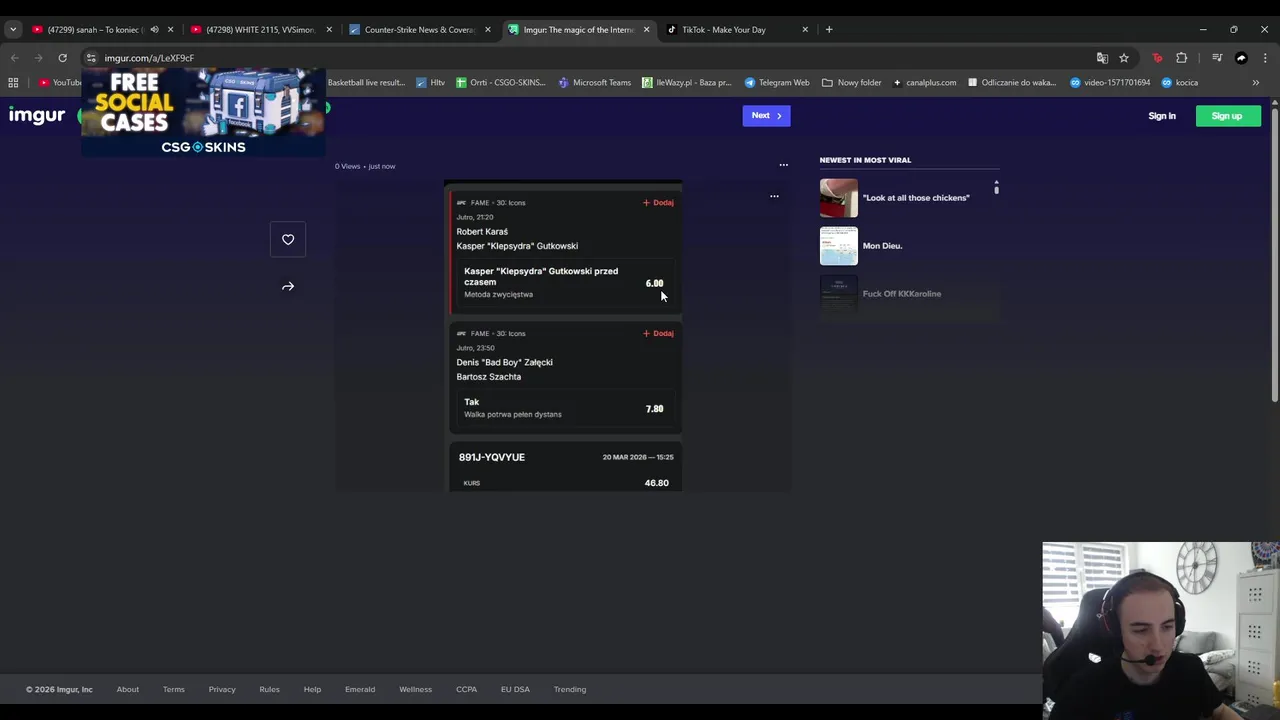1280x720 pixels.
Task: Open the kocica bookmark
Action: point(1180,83)
